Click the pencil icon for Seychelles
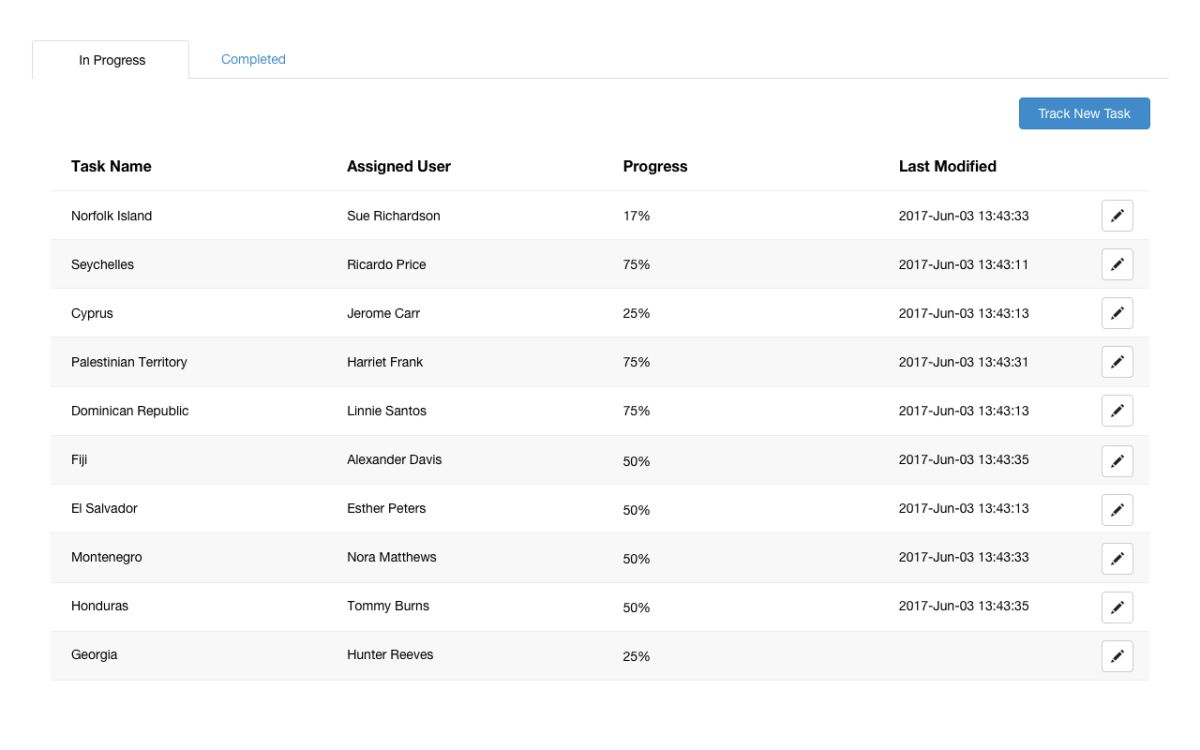 coord(1117,265)
